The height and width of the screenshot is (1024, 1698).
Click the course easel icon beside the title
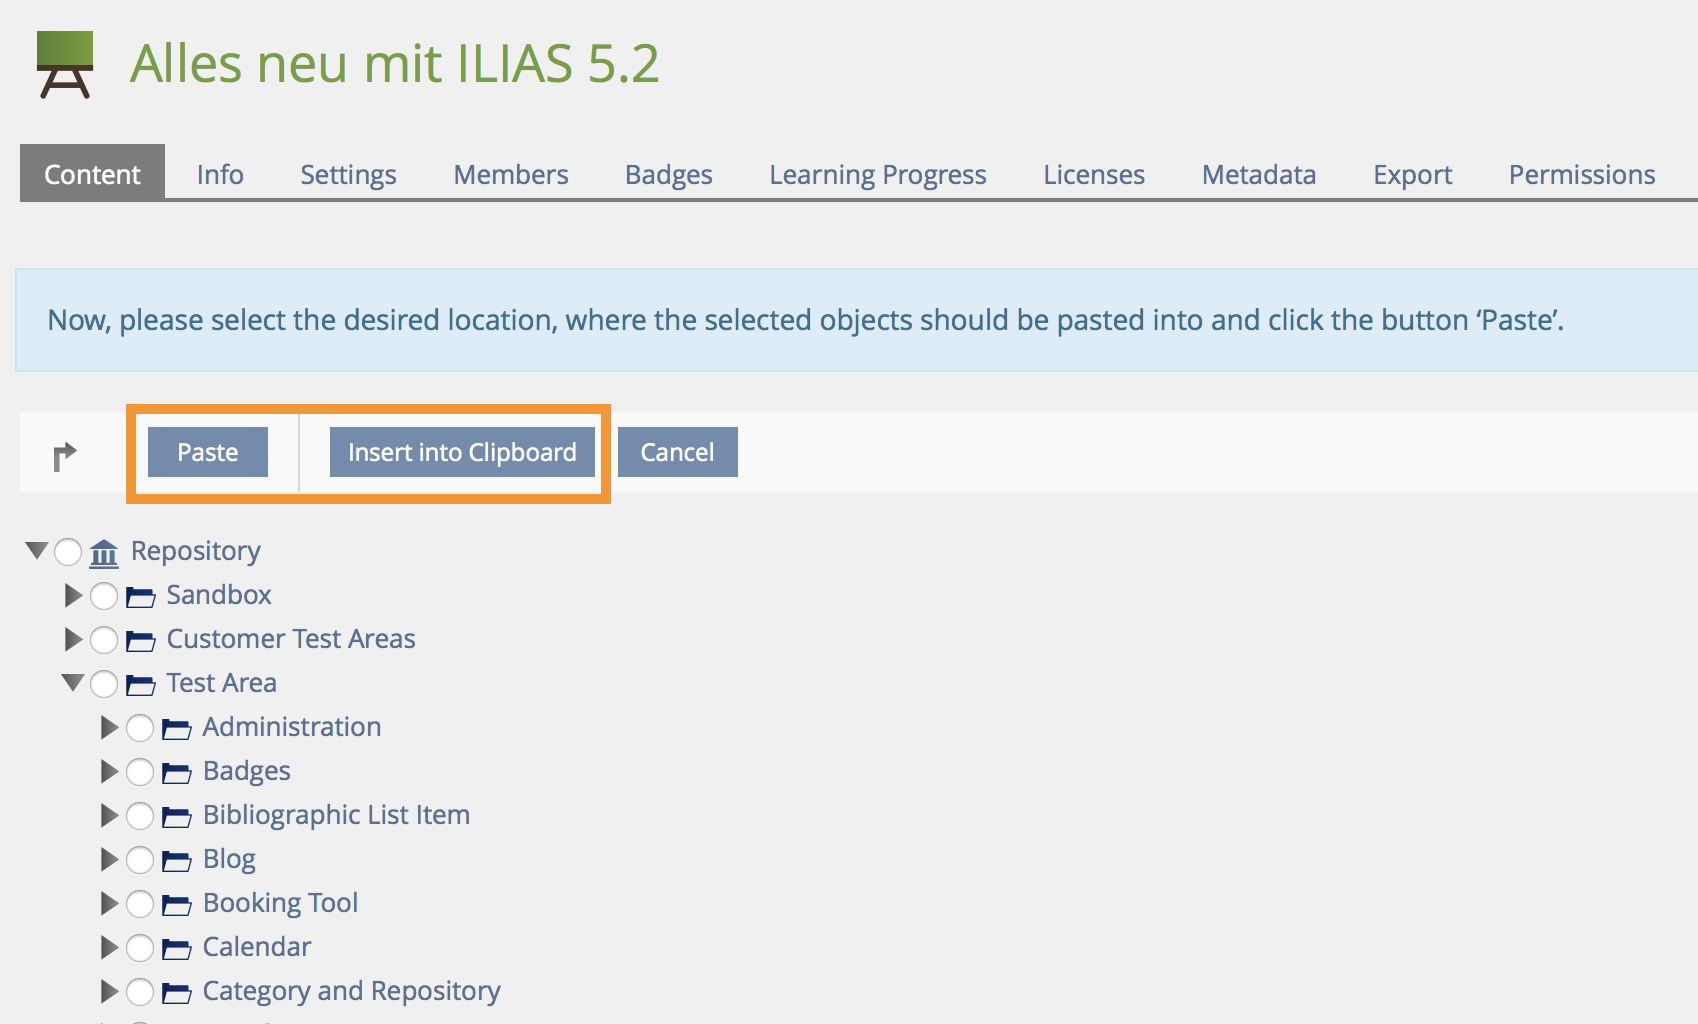65,65
